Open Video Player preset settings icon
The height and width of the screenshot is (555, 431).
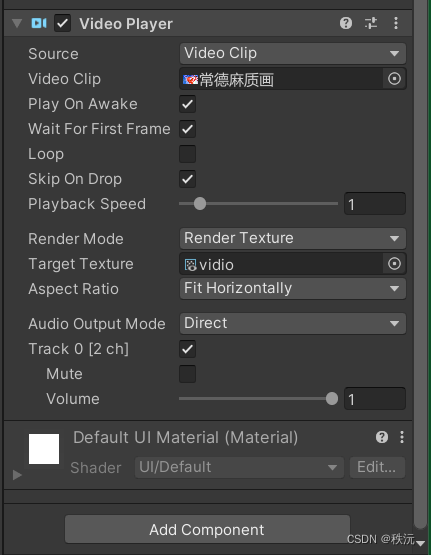click(x=371, y=23)
